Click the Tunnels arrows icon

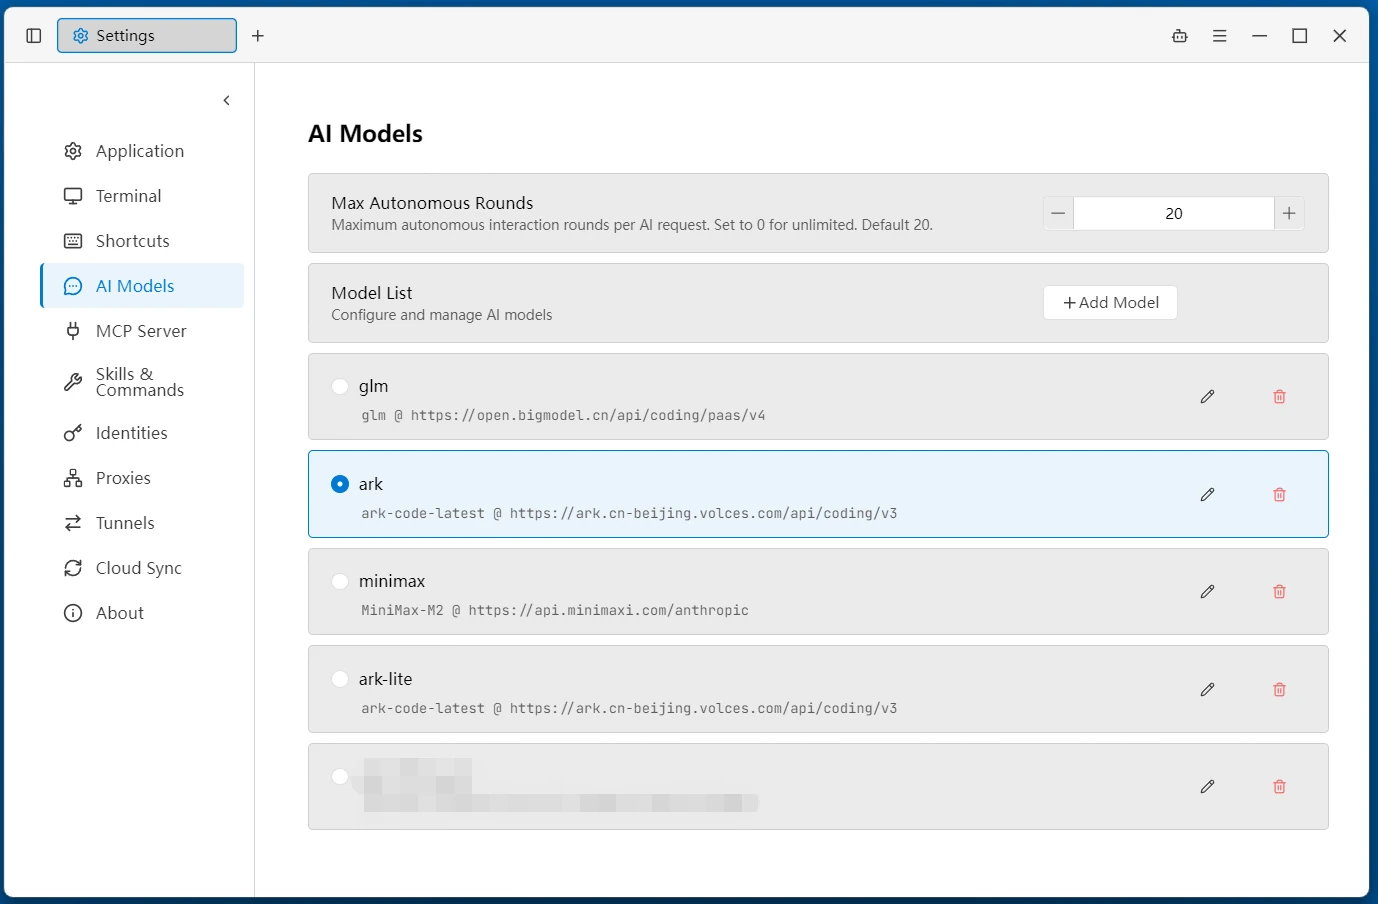point(73,523)
